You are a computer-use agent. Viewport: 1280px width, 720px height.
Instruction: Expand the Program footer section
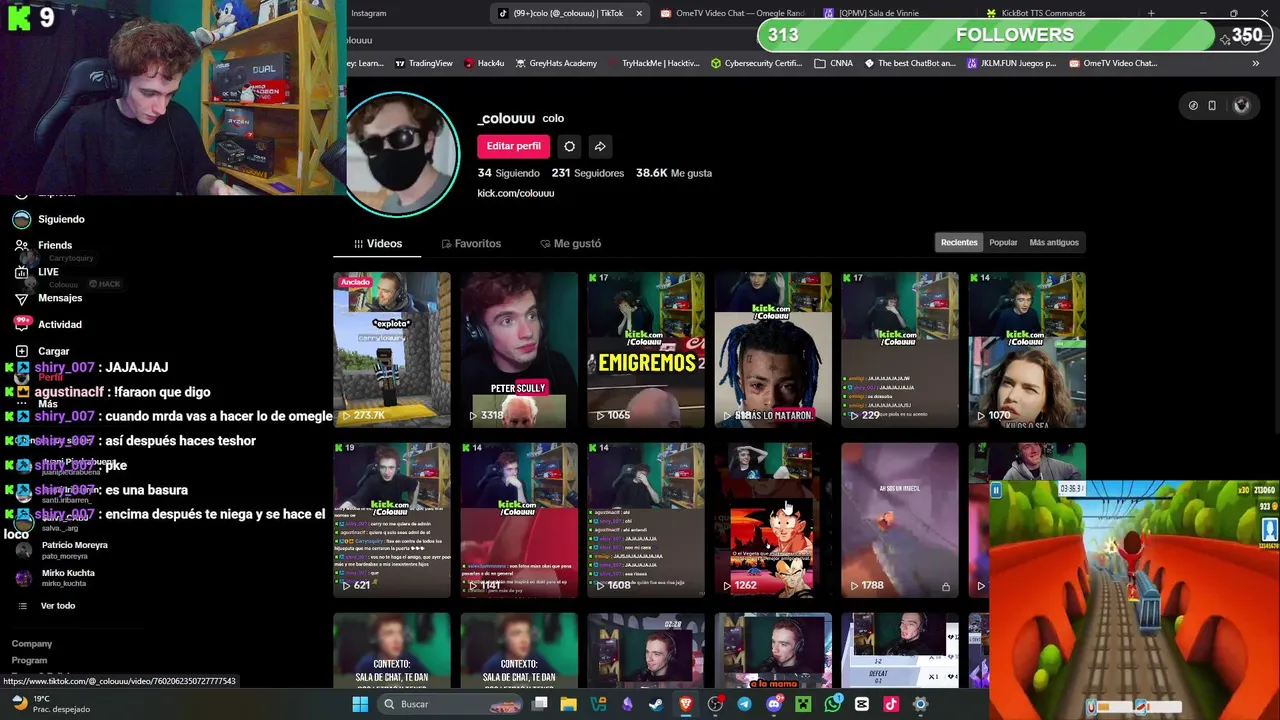click(29, 660)
